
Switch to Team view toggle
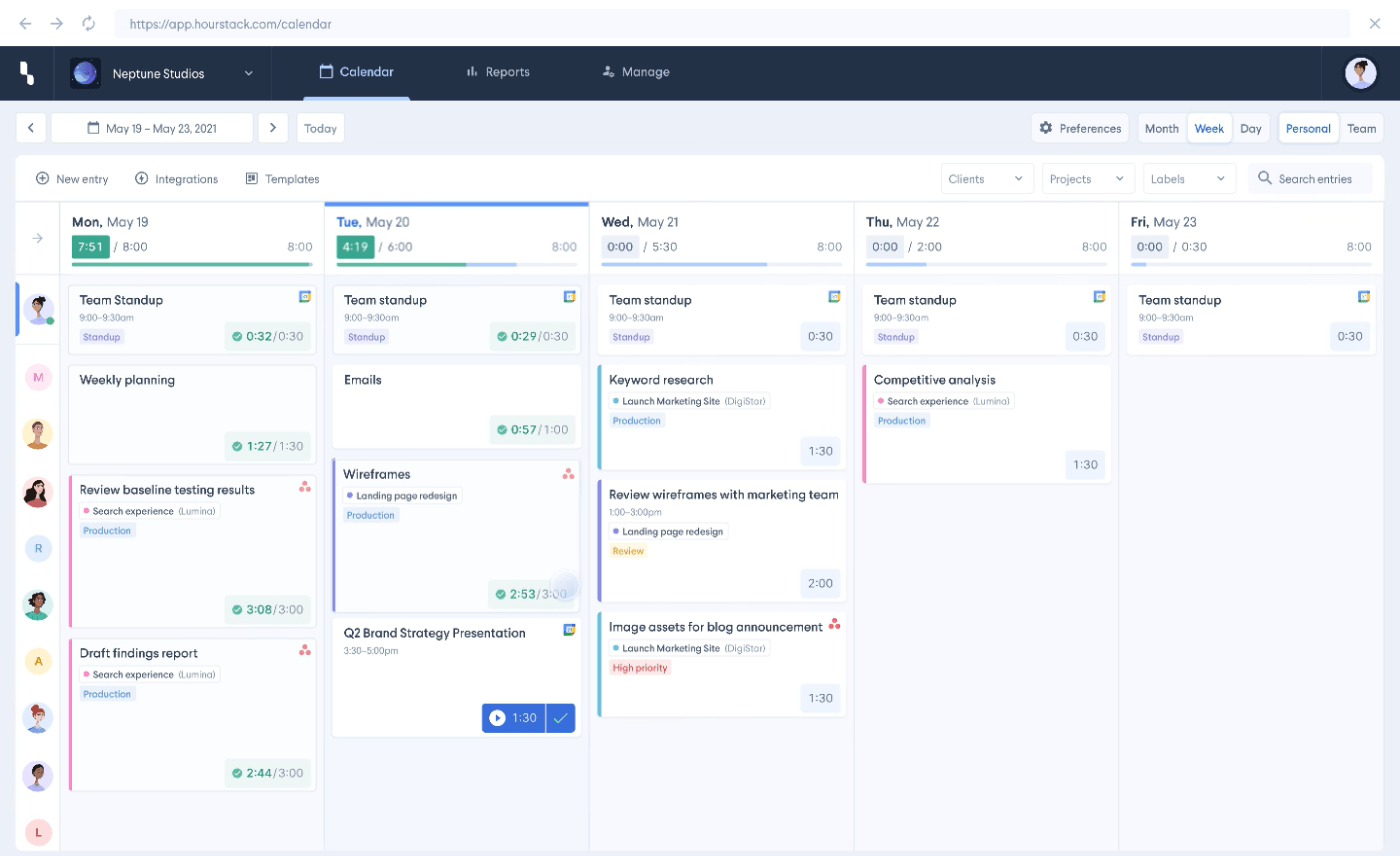(1361, 128)
